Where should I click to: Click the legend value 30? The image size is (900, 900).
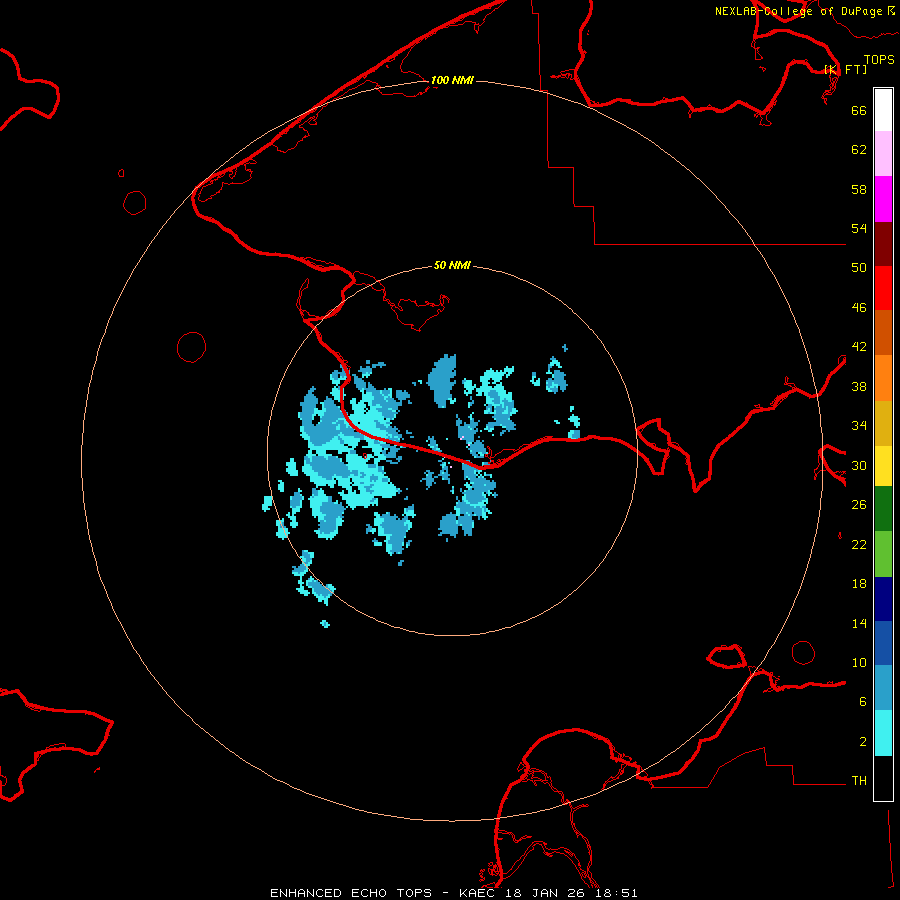859,465
